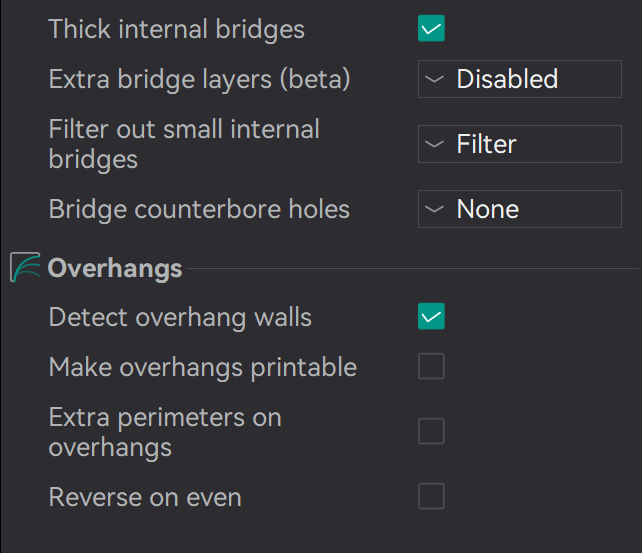Tick Extra perimeters on overhangs checkbox
Image resolution: width=642 pixels, height=553 pixels.
tap(431, 431)
